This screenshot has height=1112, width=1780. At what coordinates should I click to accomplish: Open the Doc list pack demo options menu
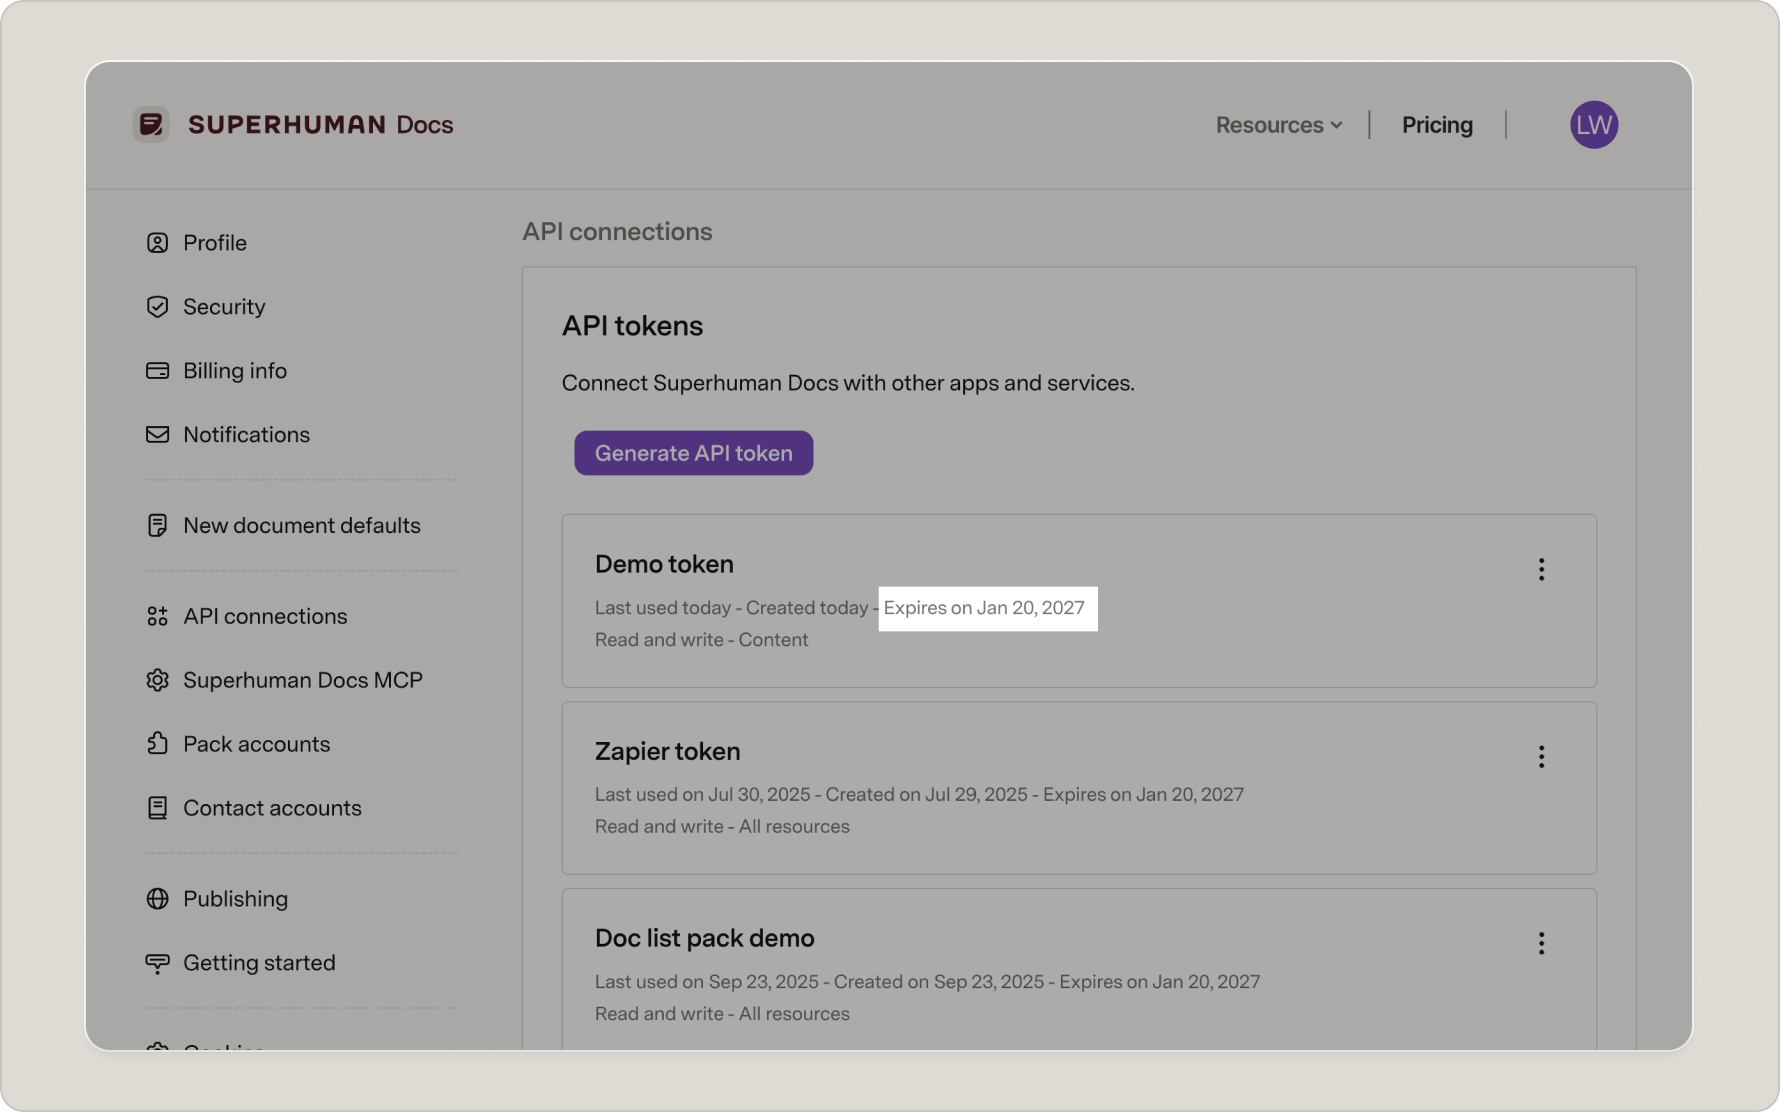click(1541, 943)
